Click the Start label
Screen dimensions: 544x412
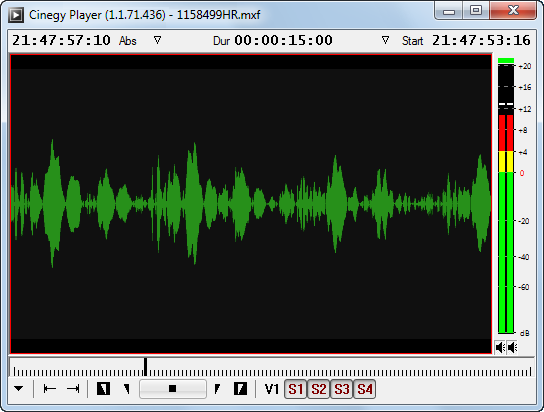click(413, 41)
